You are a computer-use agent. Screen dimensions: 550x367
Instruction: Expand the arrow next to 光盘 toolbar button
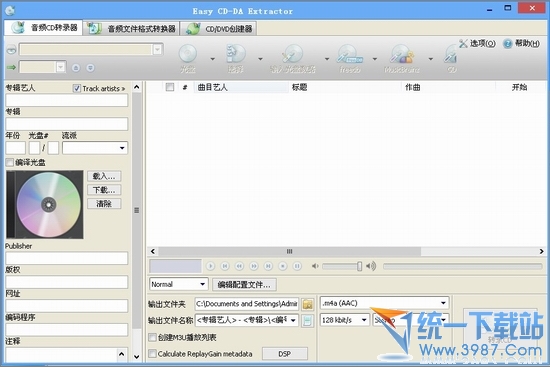click(x=213, y=59)
